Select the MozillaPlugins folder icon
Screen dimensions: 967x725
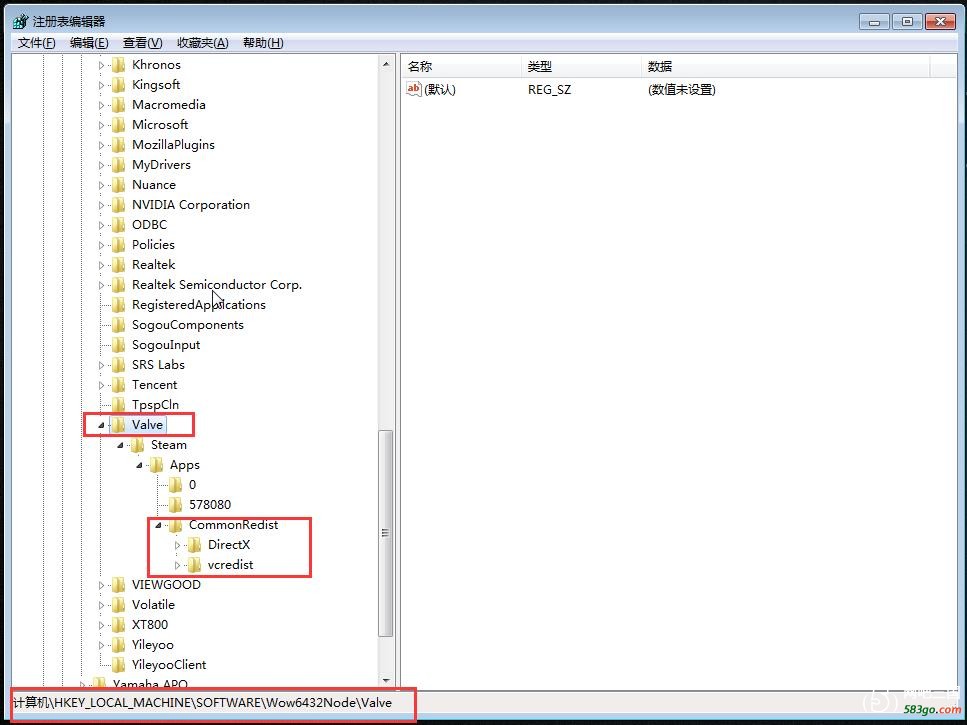(118, 145)
